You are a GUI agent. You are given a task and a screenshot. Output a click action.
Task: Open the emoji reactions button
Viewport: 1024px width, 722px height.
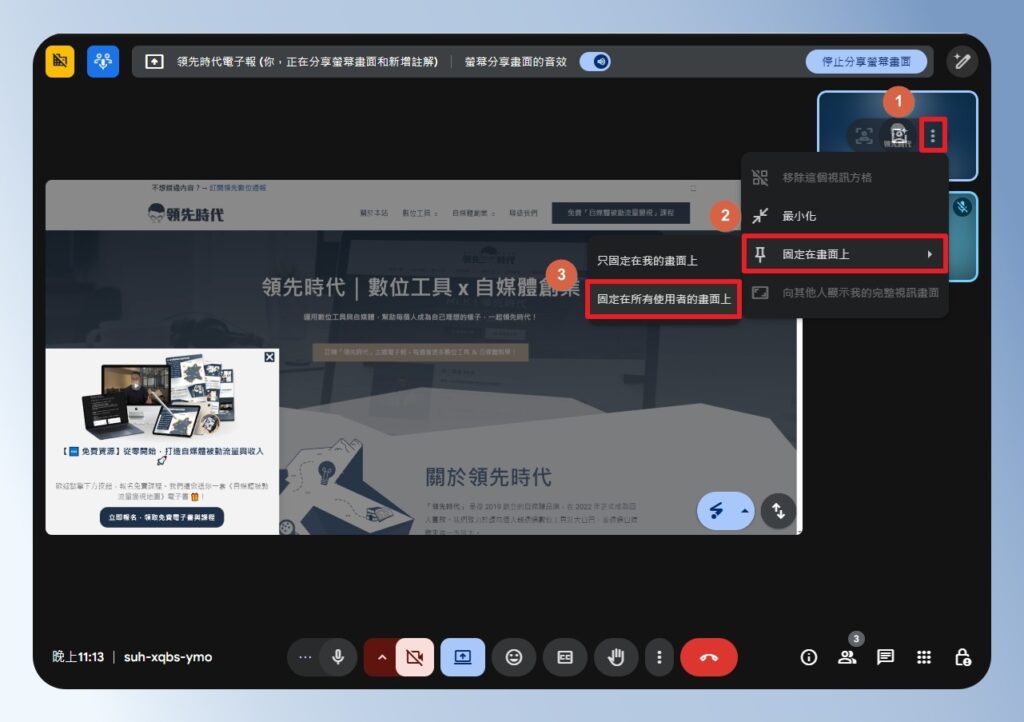point(514,657)
